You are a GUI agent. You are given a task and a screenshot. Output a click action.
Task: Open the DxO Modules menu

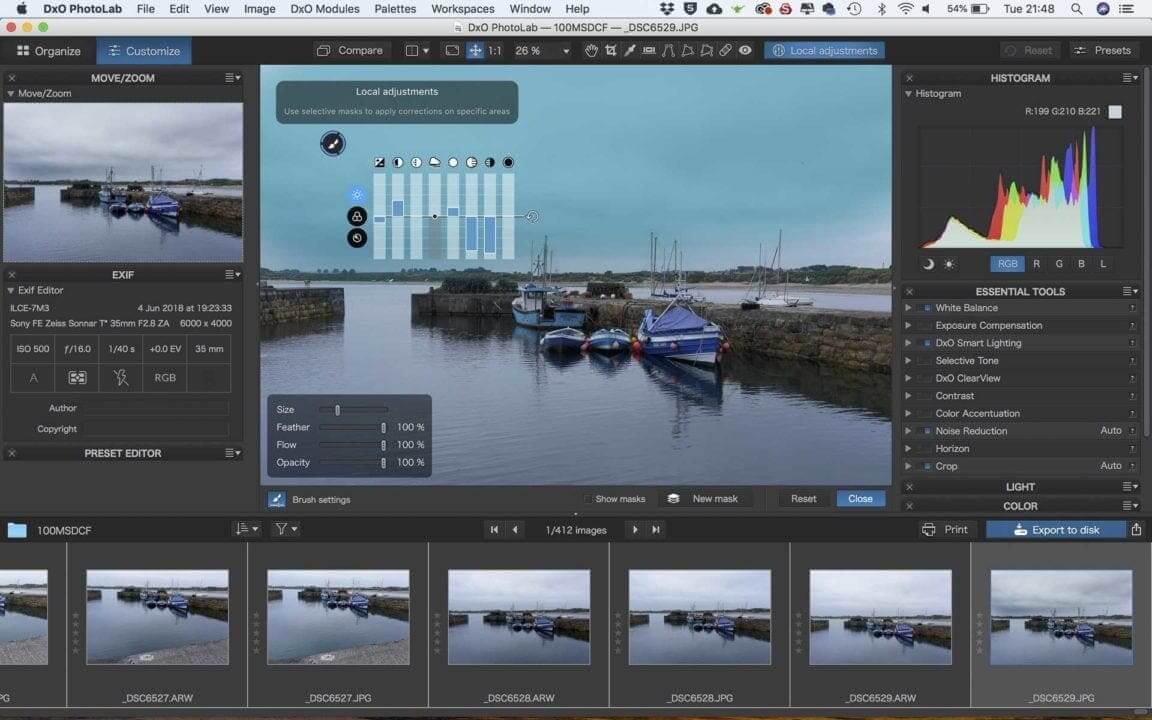[x=325, y=9]
